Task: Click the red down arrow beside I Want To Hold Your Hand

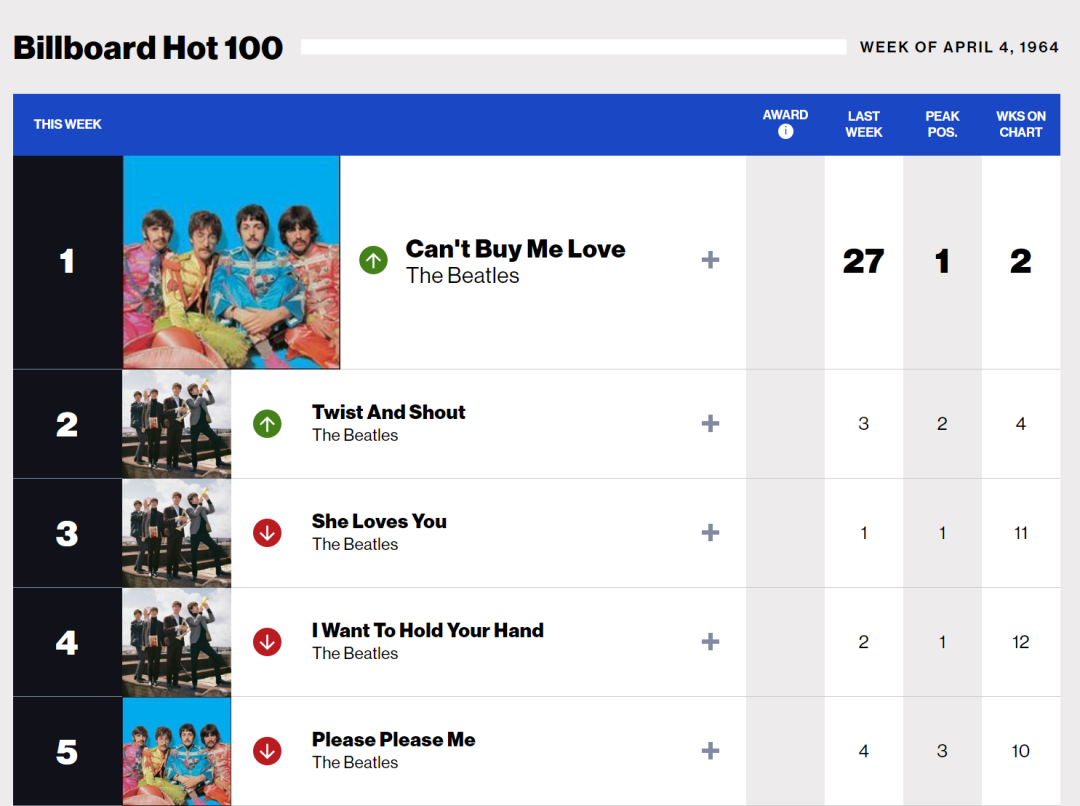Action: pyautogui.click(x=267, y=642)
